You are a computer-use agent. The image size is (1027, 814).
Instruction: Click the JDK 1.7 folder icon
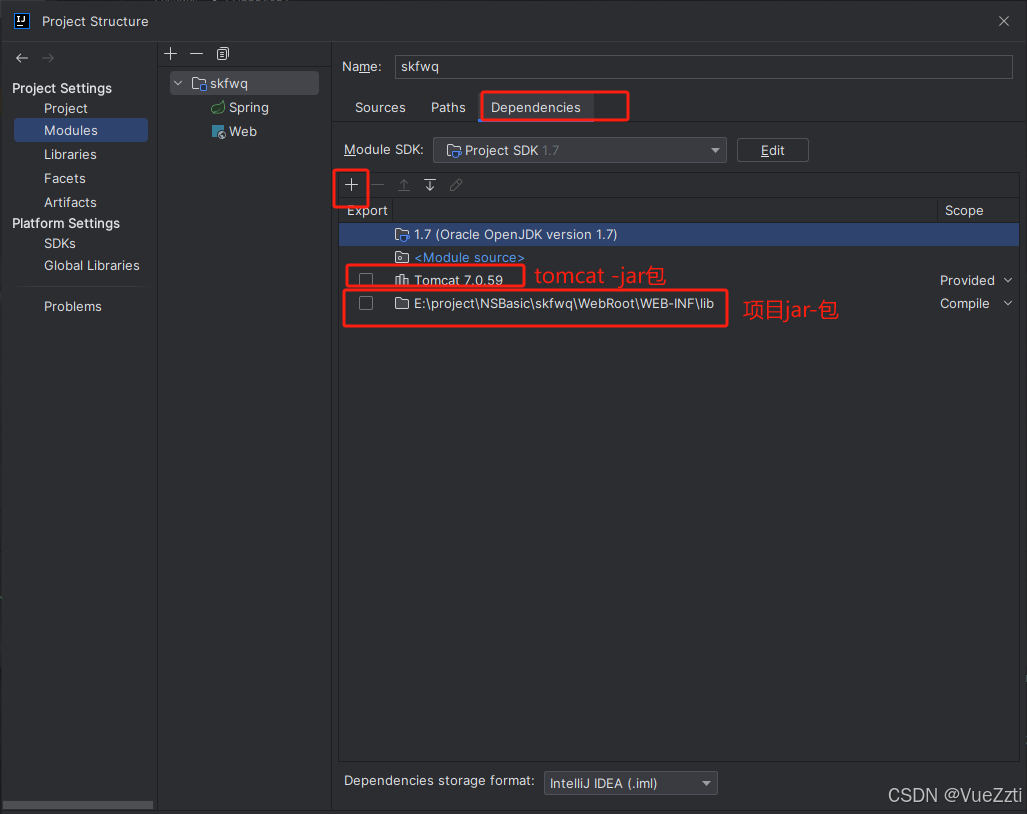point(402,234)
